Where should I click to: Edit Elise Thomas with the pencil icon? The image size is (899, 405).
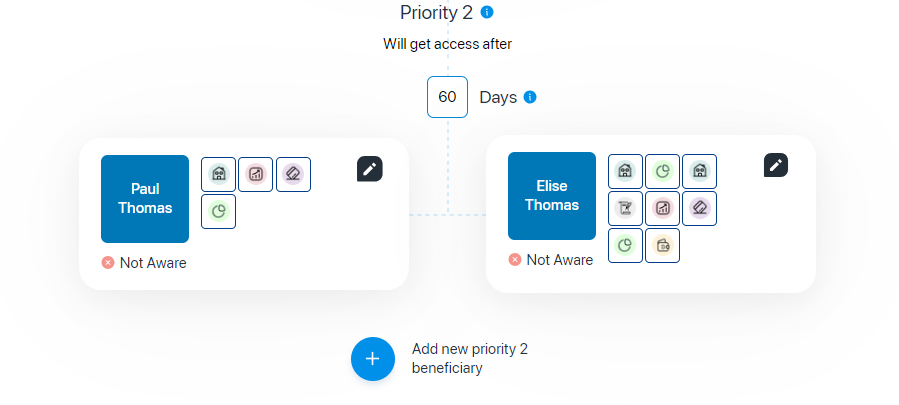[x=776, y=165]
